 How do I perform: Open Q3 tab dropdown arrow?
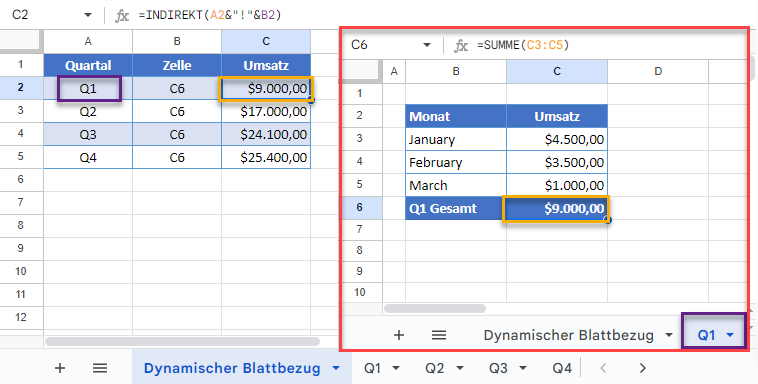523,368
